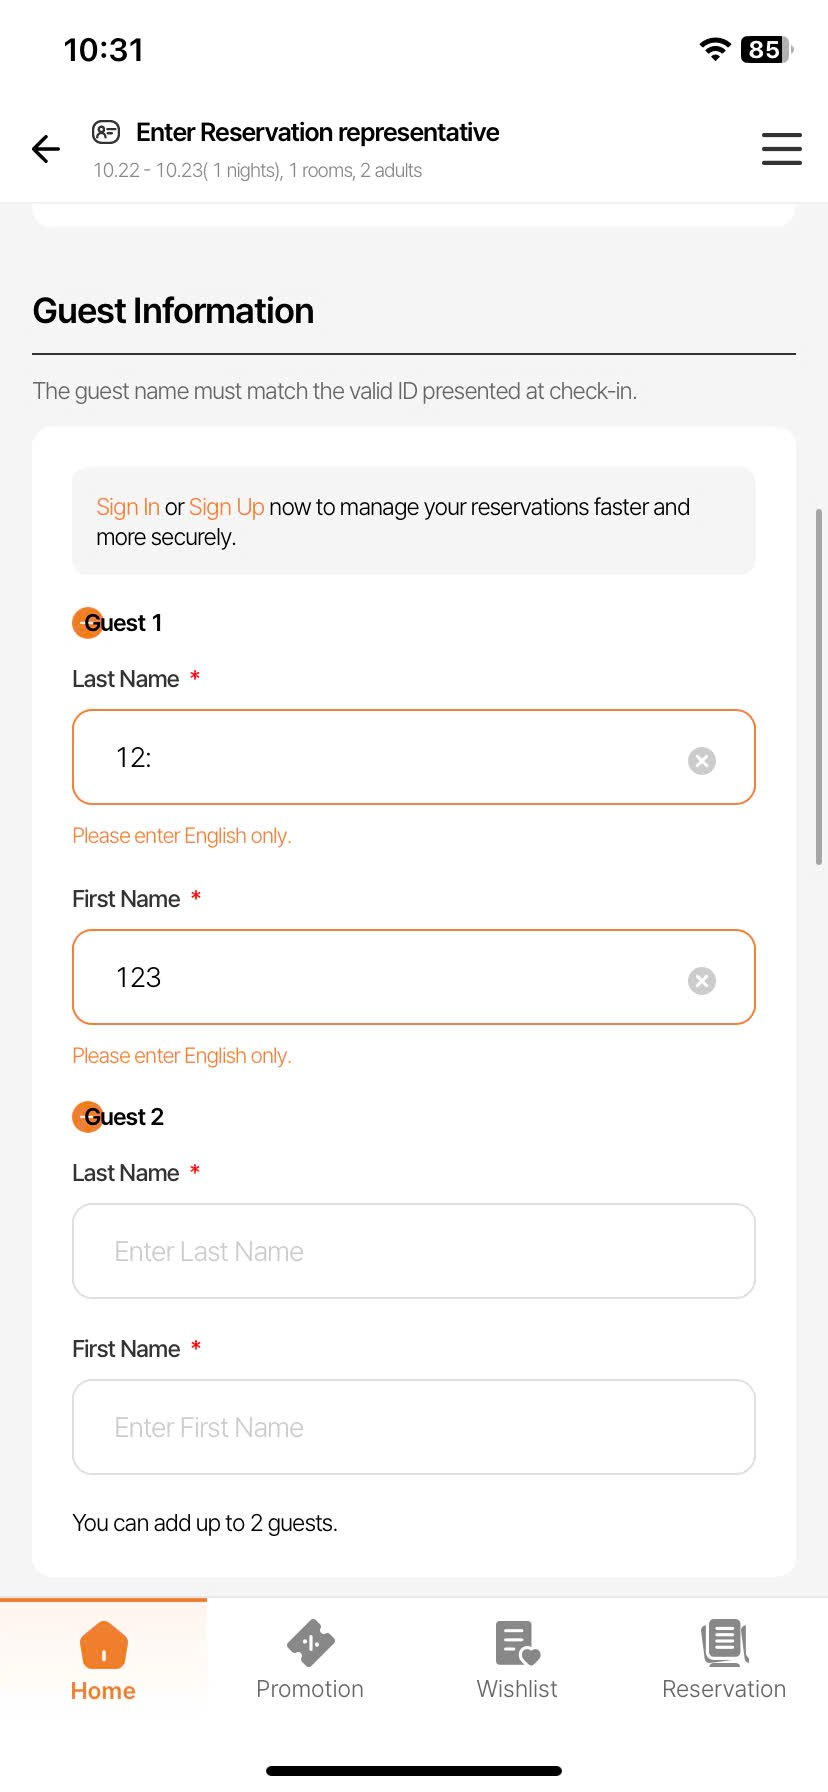Tap the orange Guest 2 remove icon

[87, 1117]
